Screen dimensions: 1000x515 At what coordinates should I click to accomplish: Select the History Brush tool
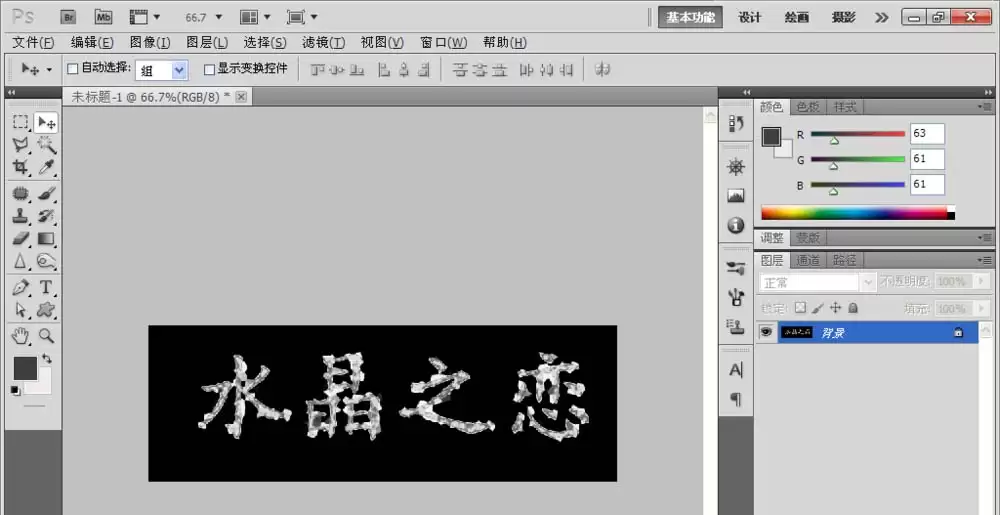46,215
